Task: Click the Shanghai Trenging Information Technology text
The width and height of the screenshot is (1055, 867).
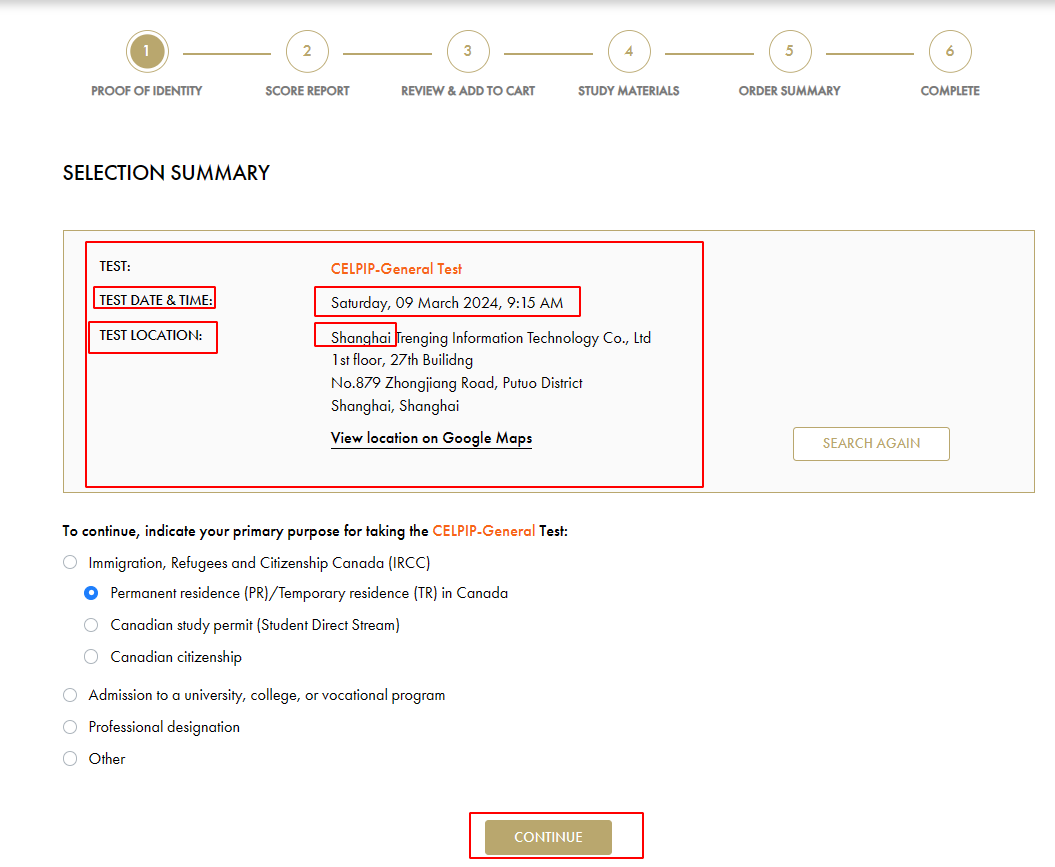Action: coord(490,338)
